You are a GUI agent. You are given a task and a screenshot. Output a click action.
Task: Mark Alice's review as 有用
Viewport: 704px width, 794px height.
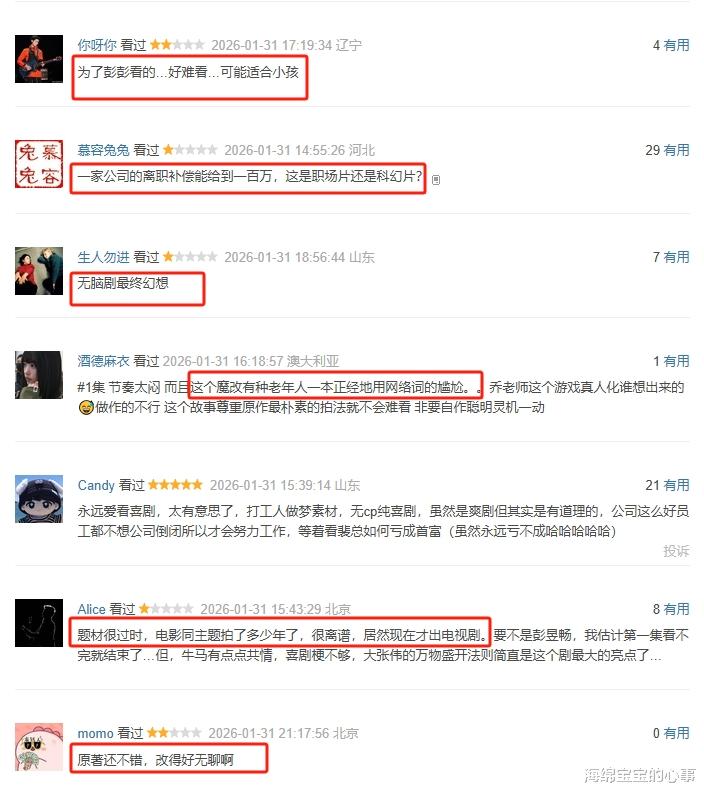(x=676, y=609)
